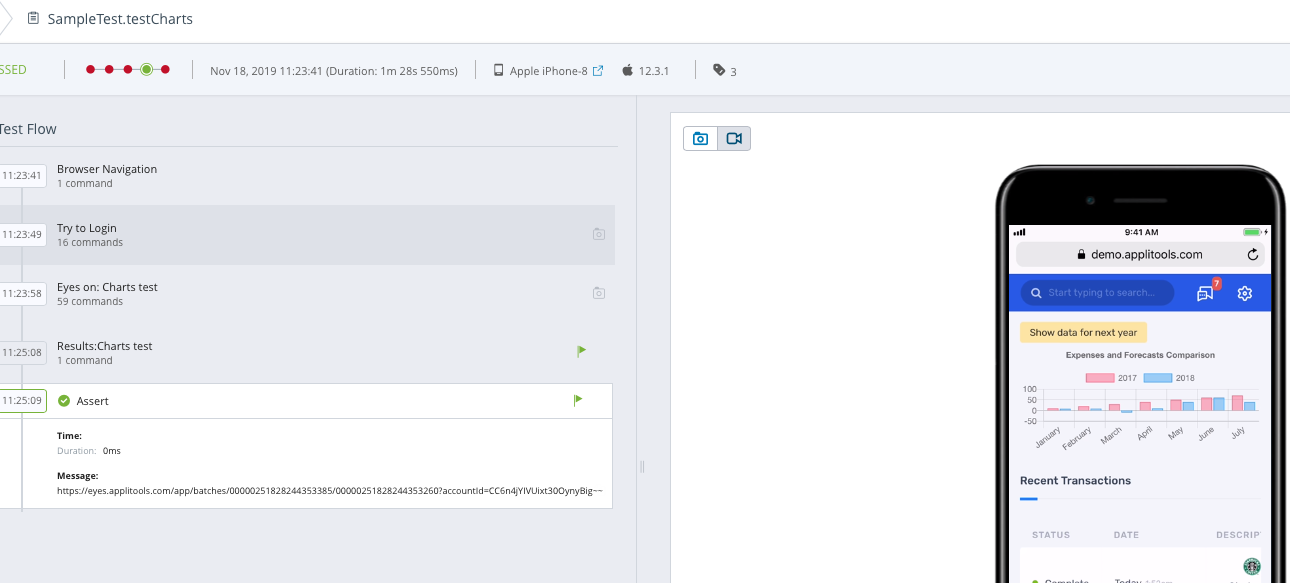
Task: Open screenshot icon on Try to Login step
Action: click(598, 234)
